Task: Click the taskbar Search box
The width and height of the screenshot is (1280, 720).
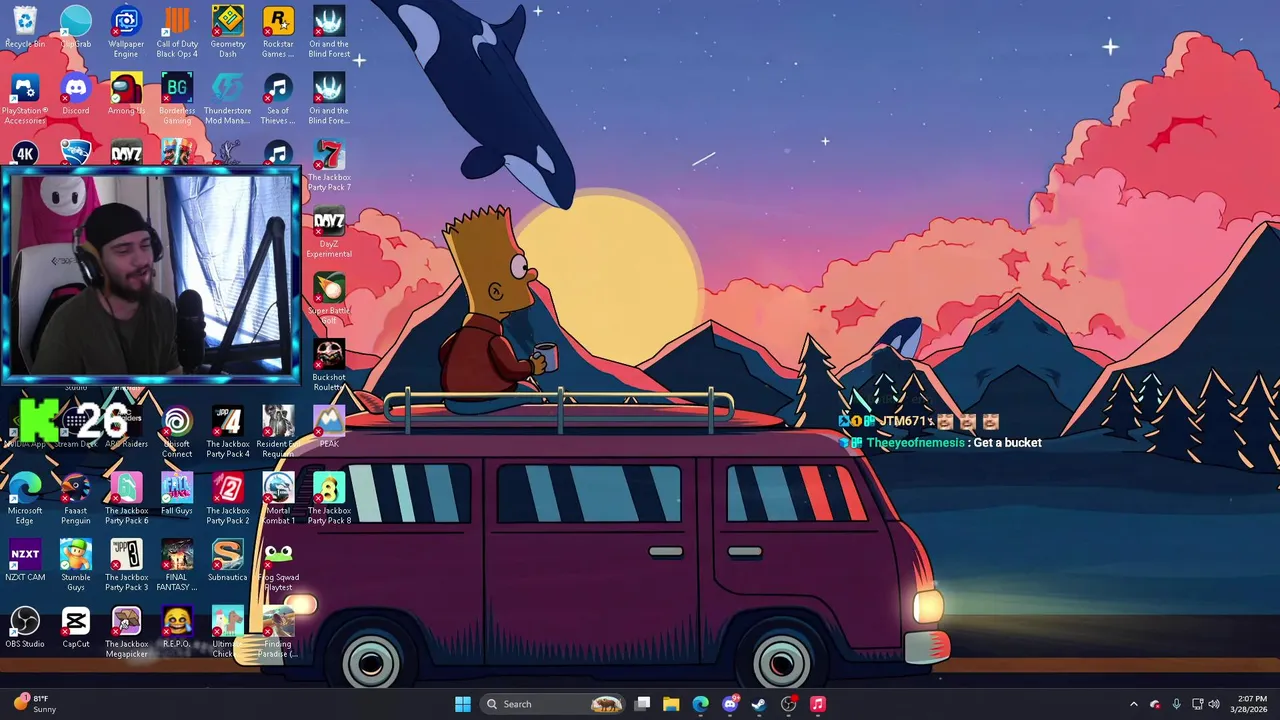Action: pyautogui.click(x=552, y=704)
